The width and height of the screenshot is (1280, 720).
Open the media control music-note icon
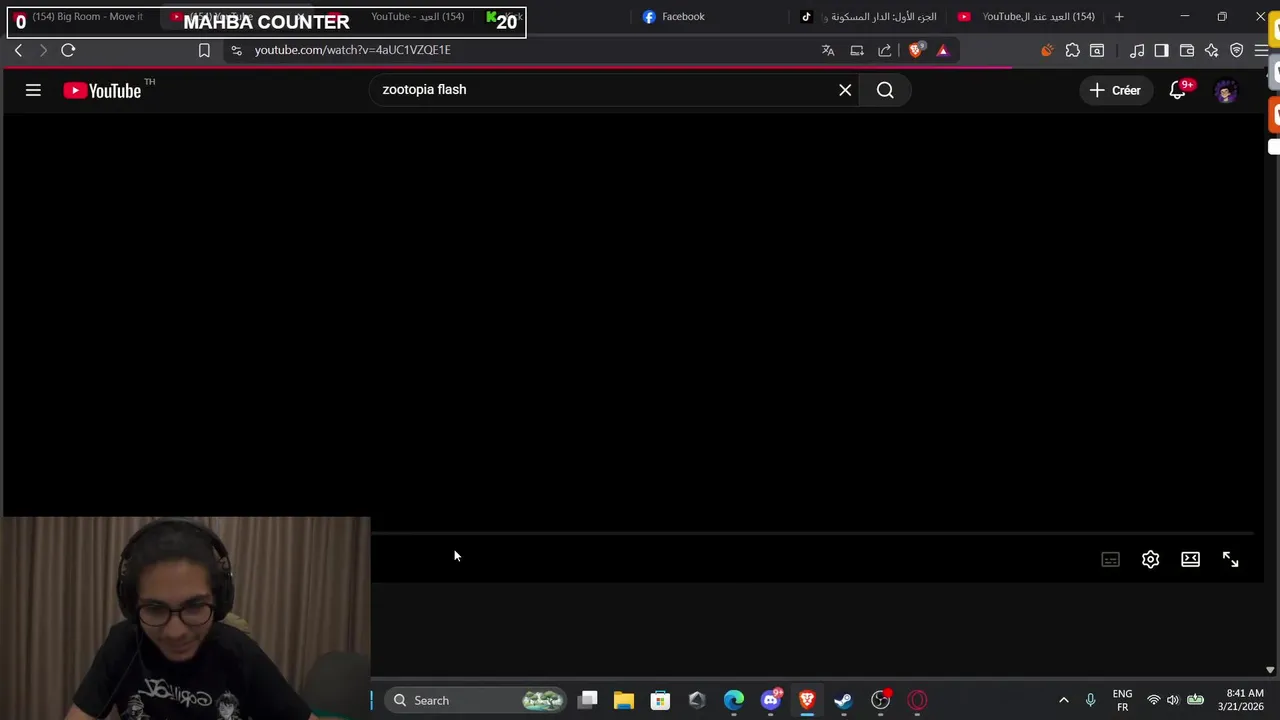coord(1137,50)
